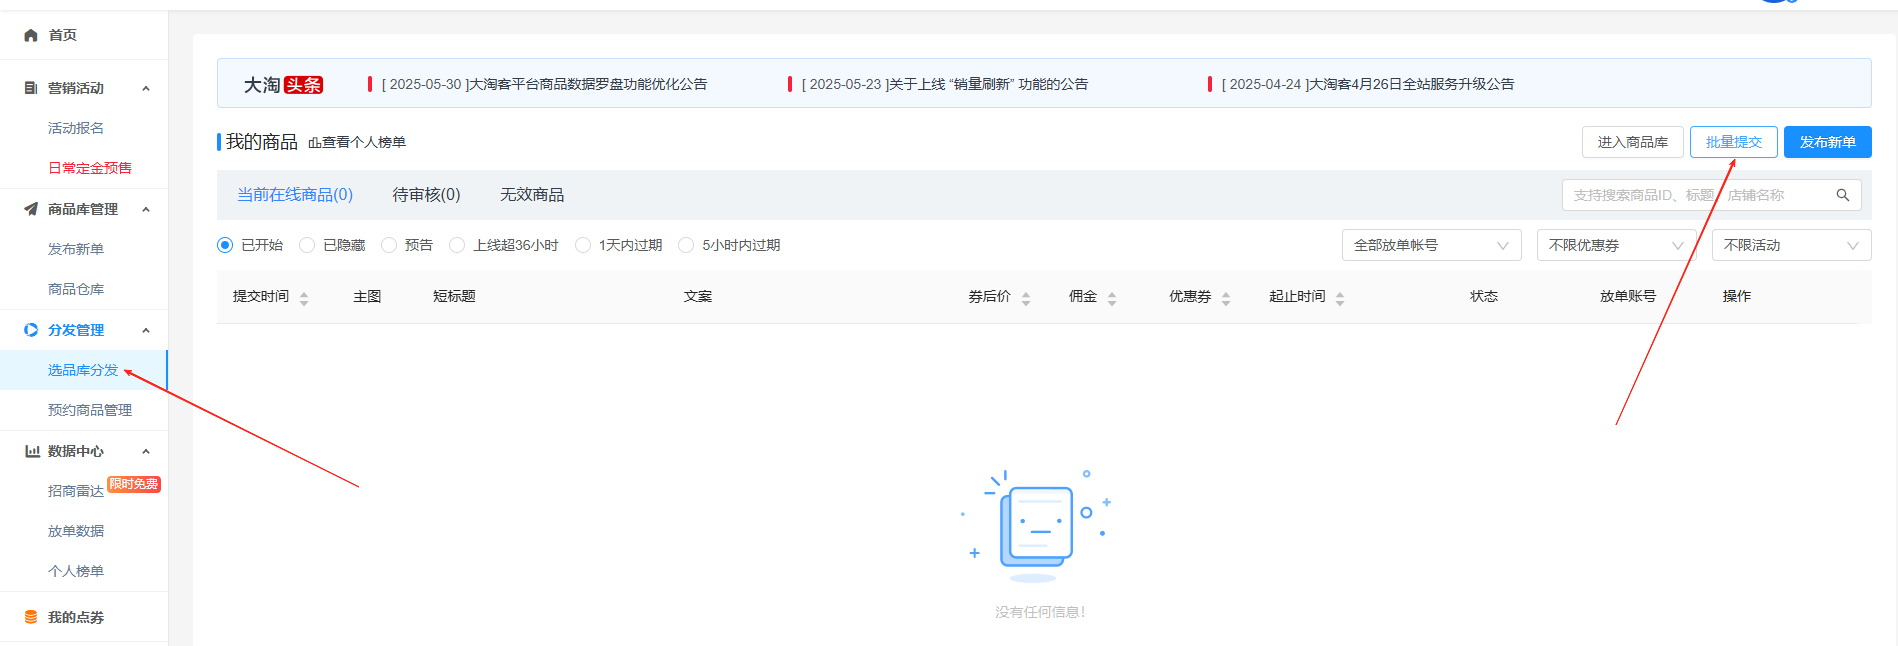Switch to the 待审核(0) tab

tap(426, 195)
